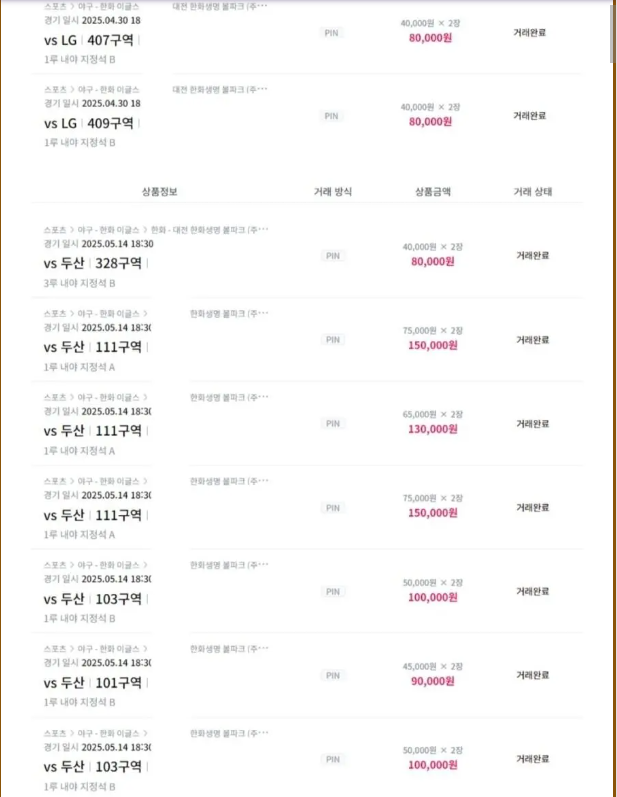The image size is (617, 797).
Task: Click the 90,000원 price on the 101구역 listing
Action: click(433, 681)
